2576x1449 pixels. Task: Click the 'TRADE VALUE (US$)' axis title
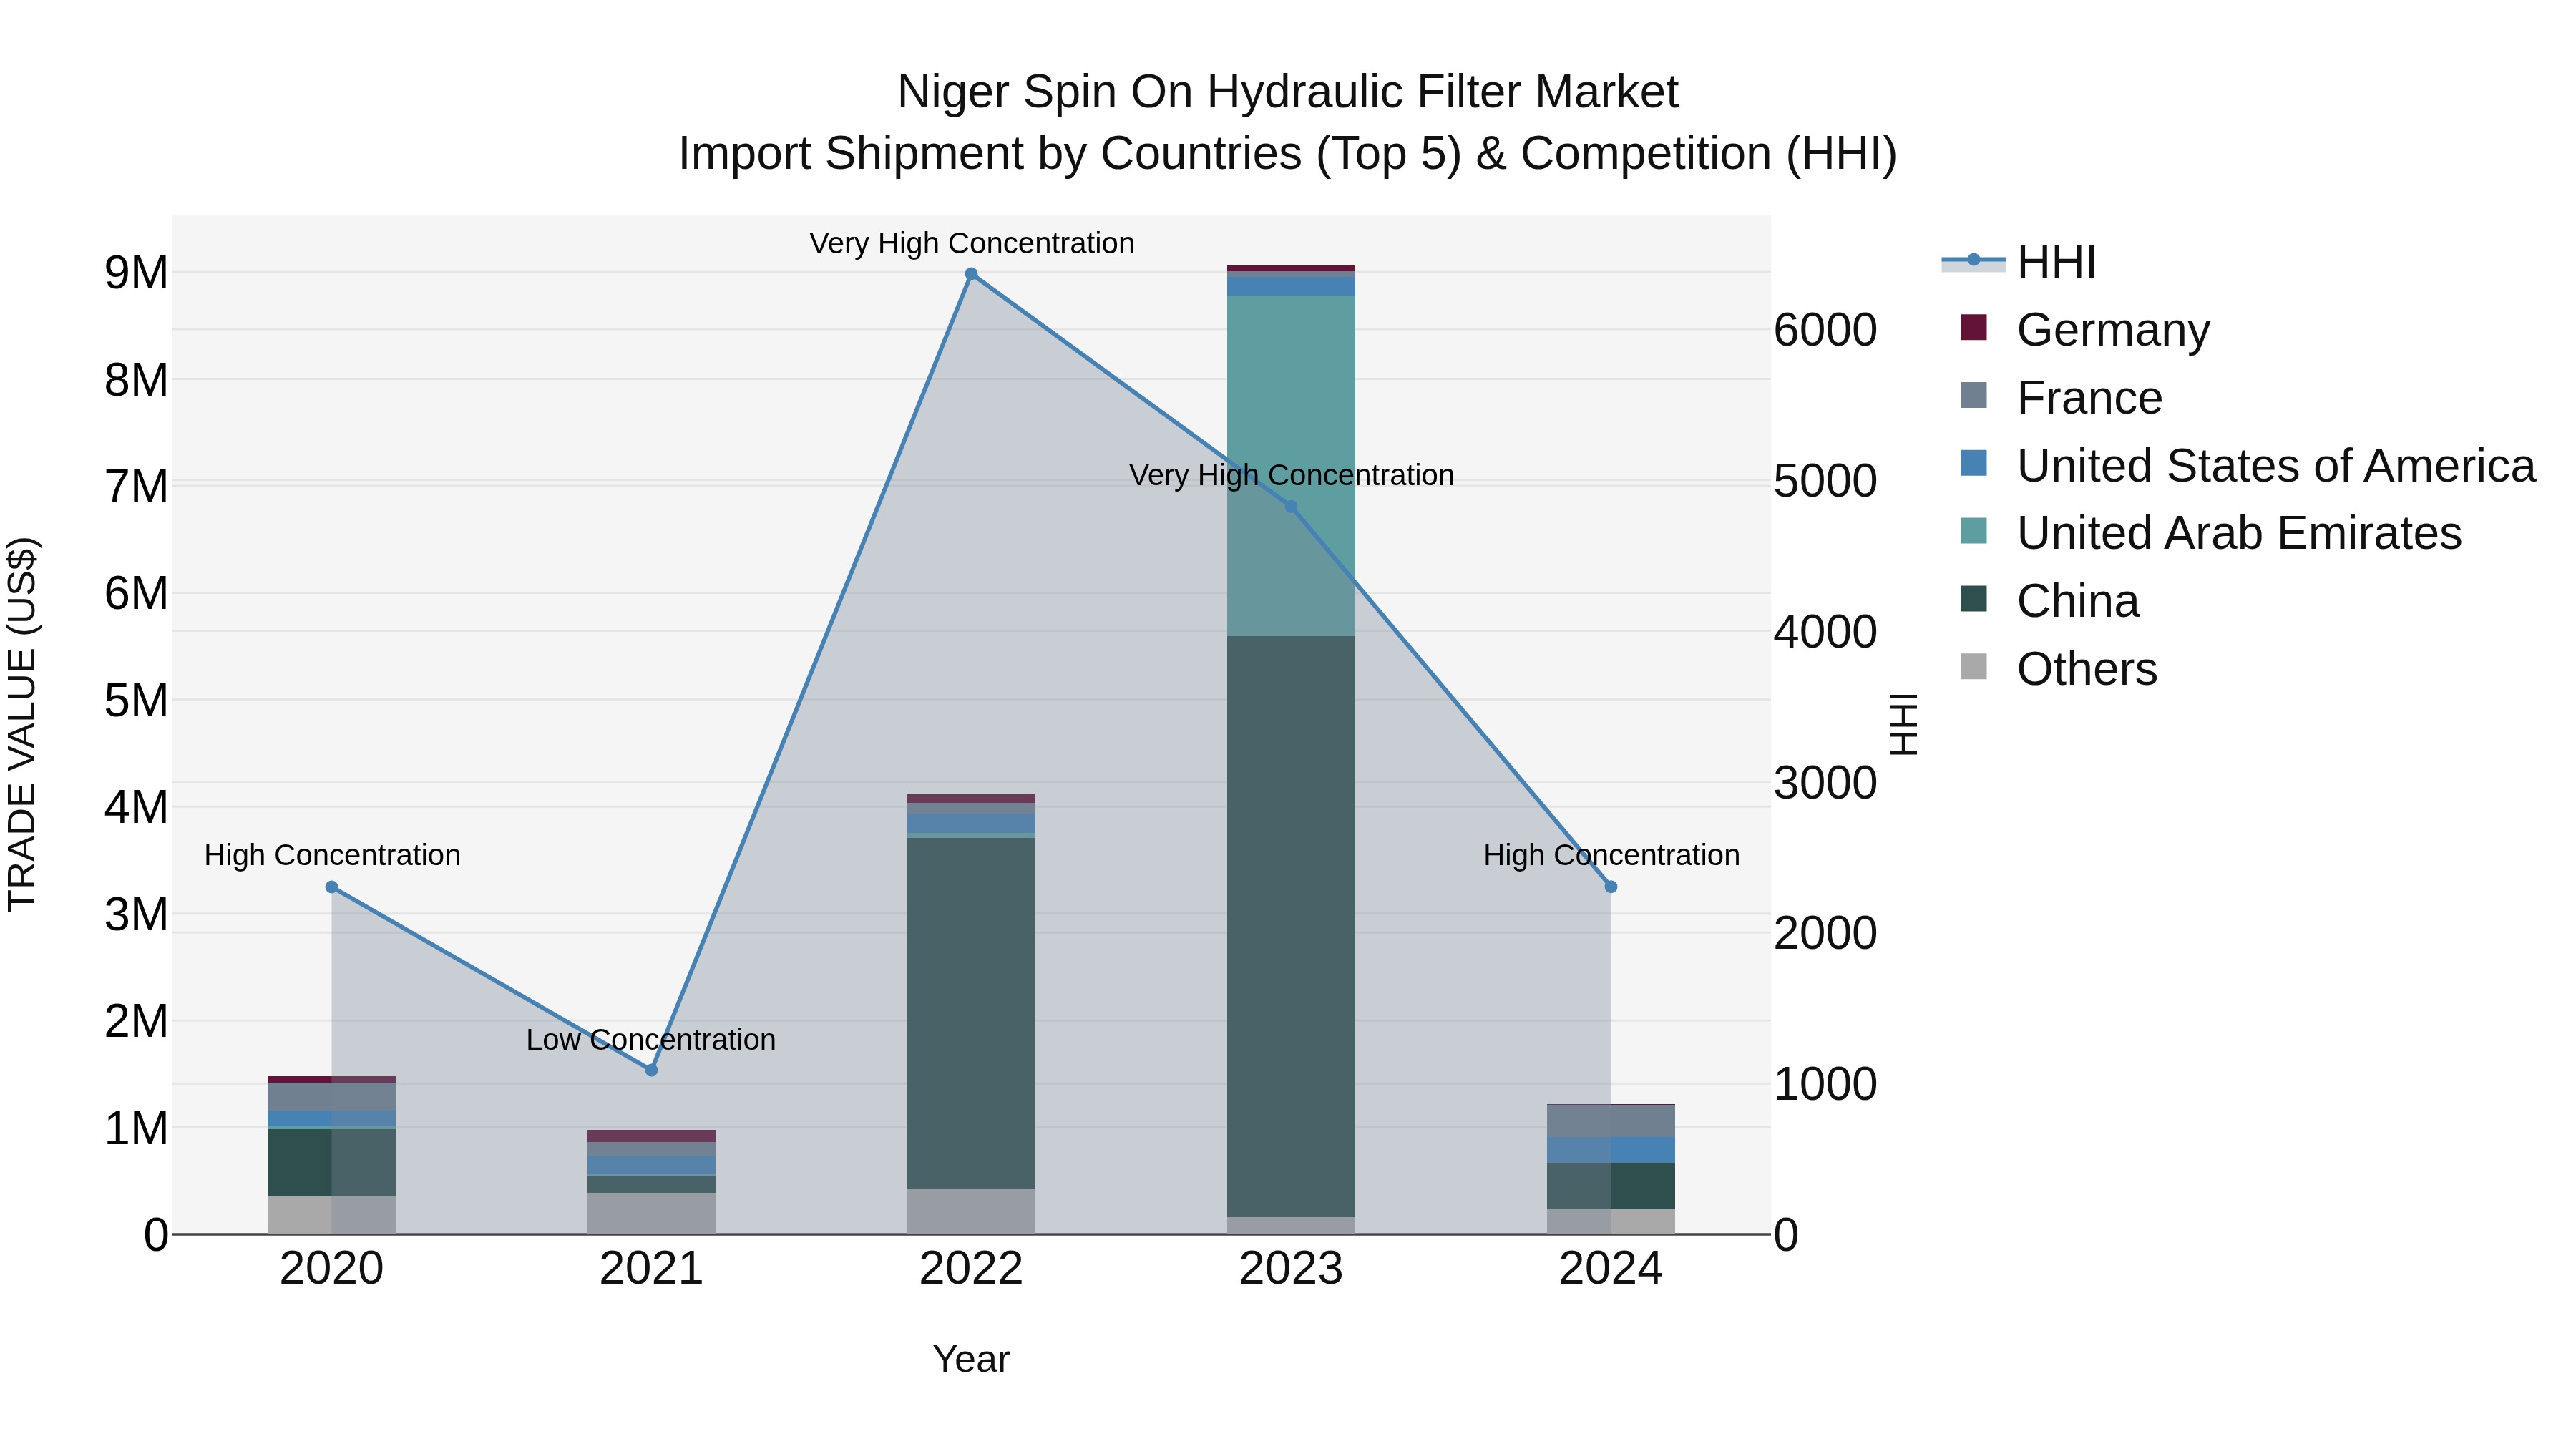22,724
